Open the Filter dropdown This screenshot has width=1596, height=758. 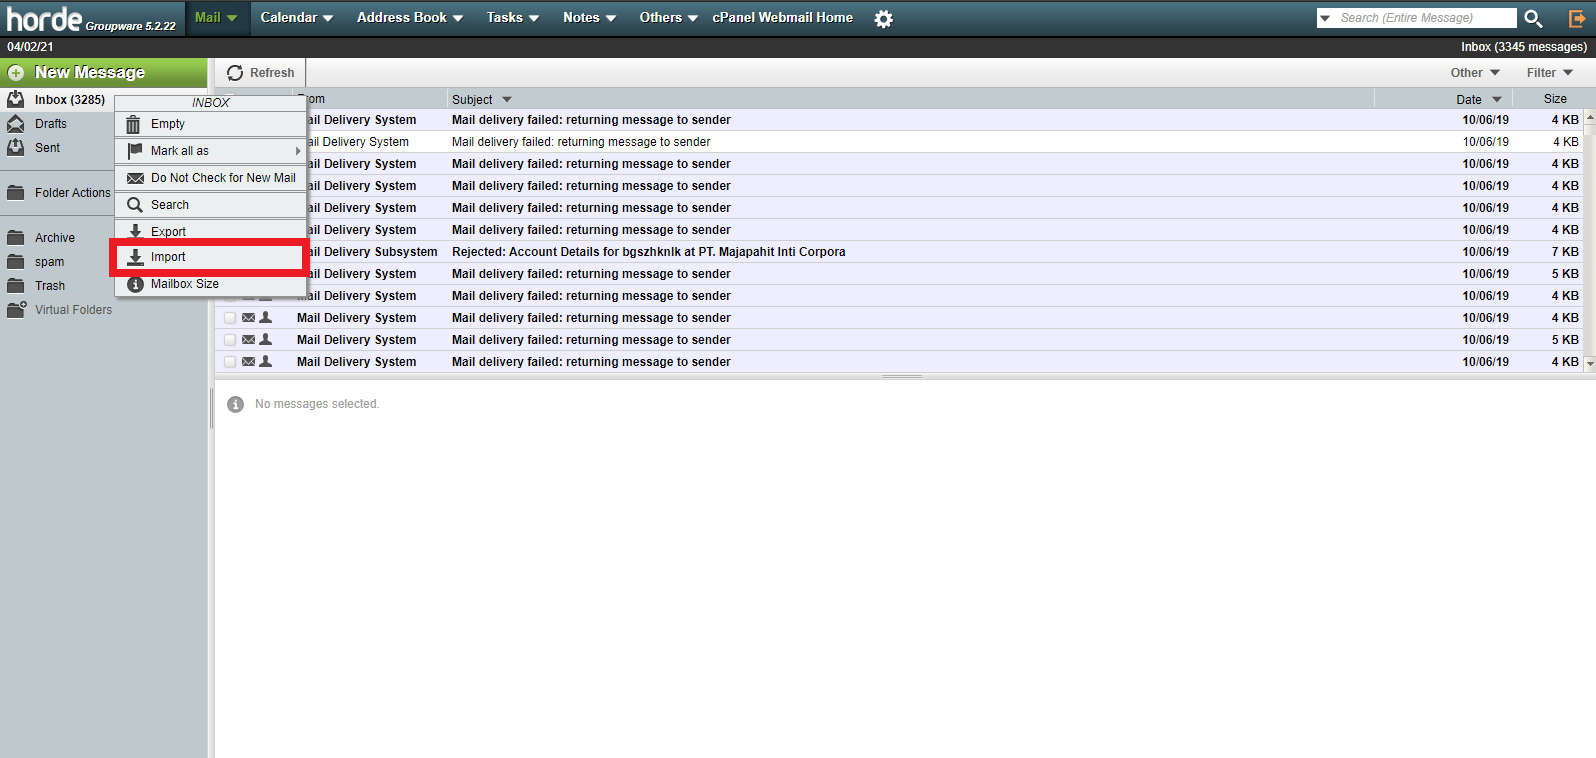pos(1550,73)
